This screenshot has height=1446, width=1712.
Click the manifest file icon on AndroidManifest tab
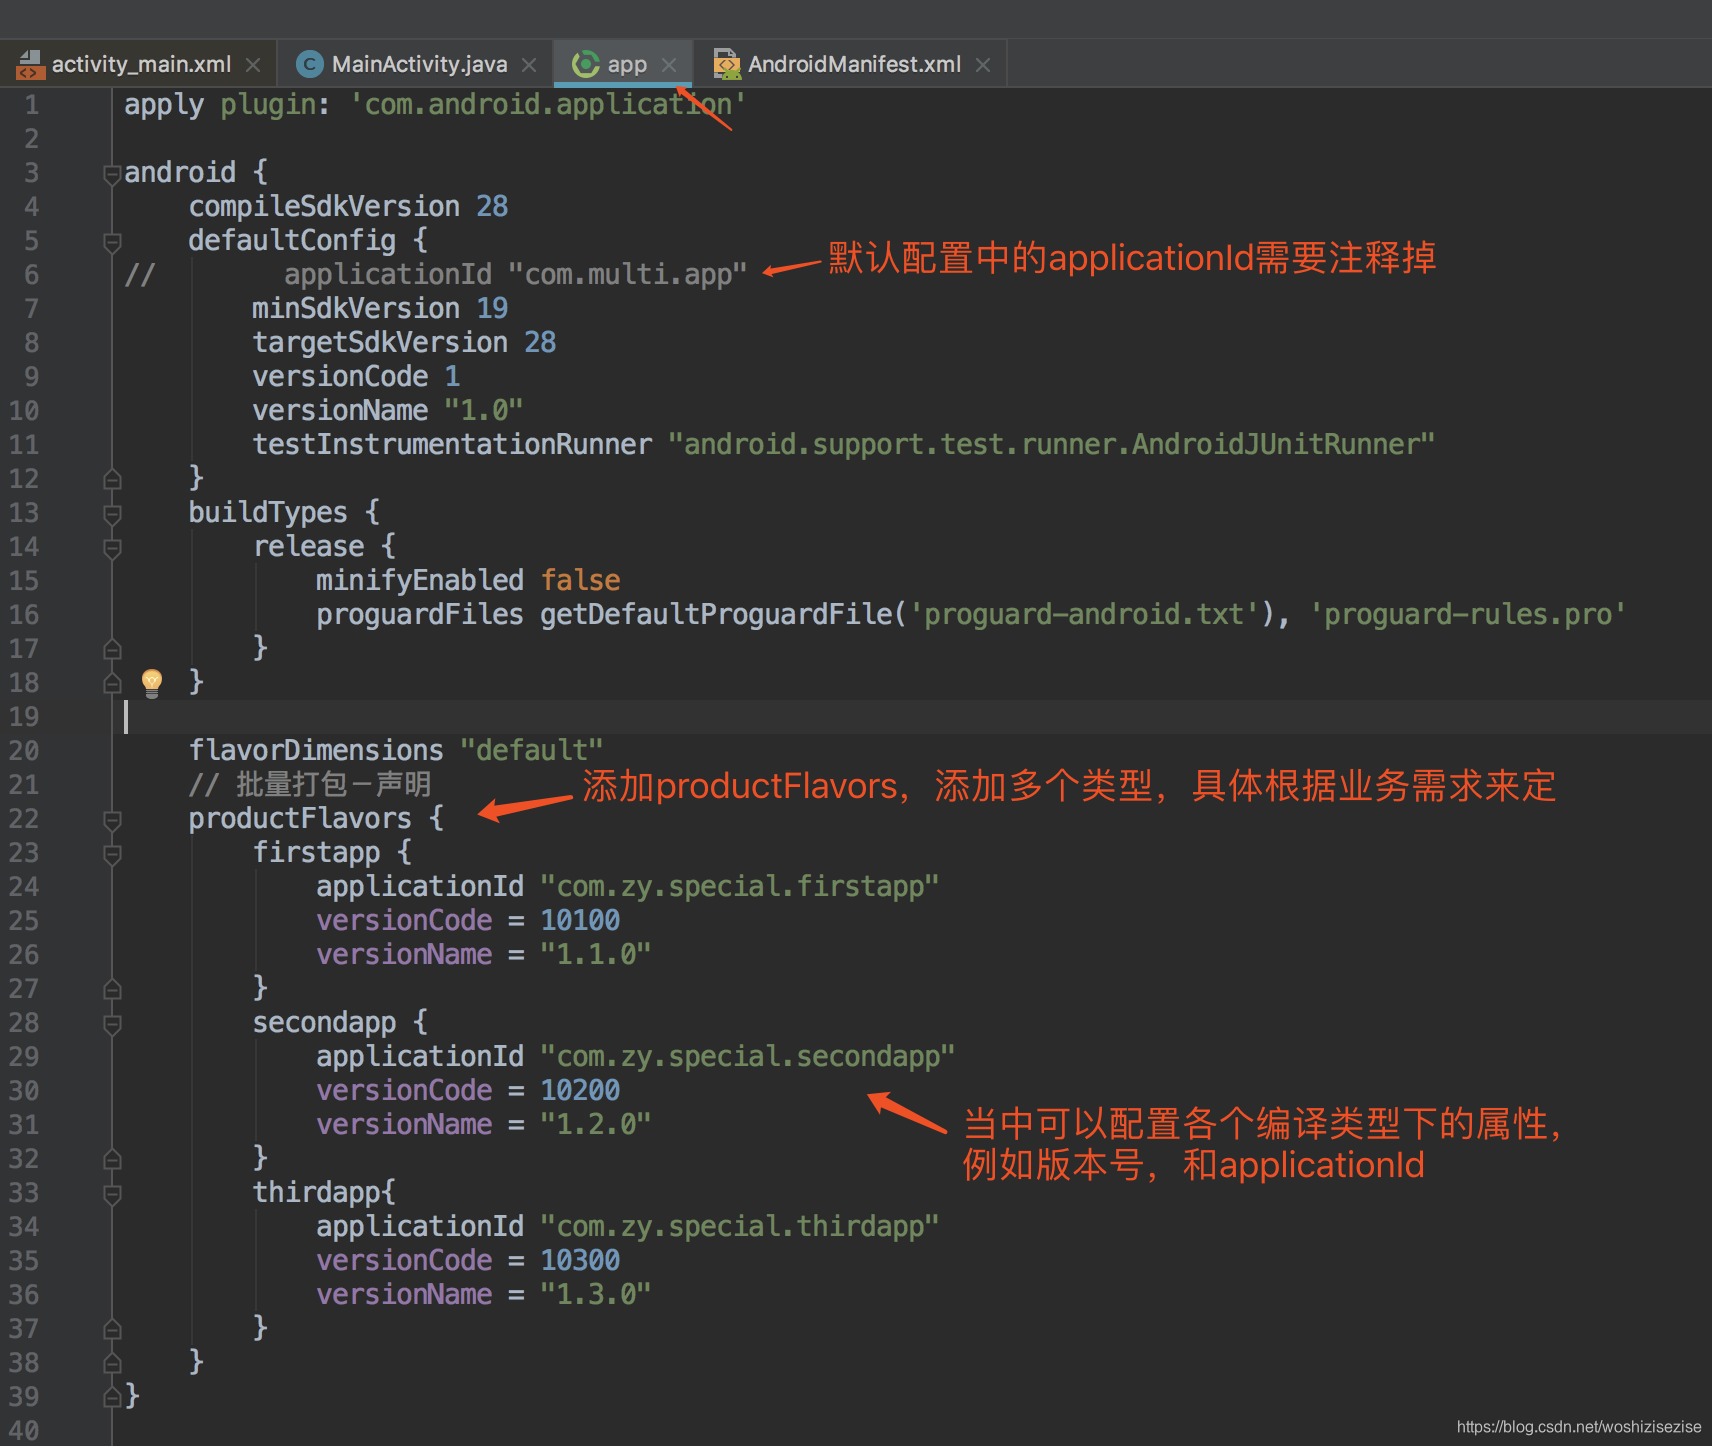coord(727,65)
